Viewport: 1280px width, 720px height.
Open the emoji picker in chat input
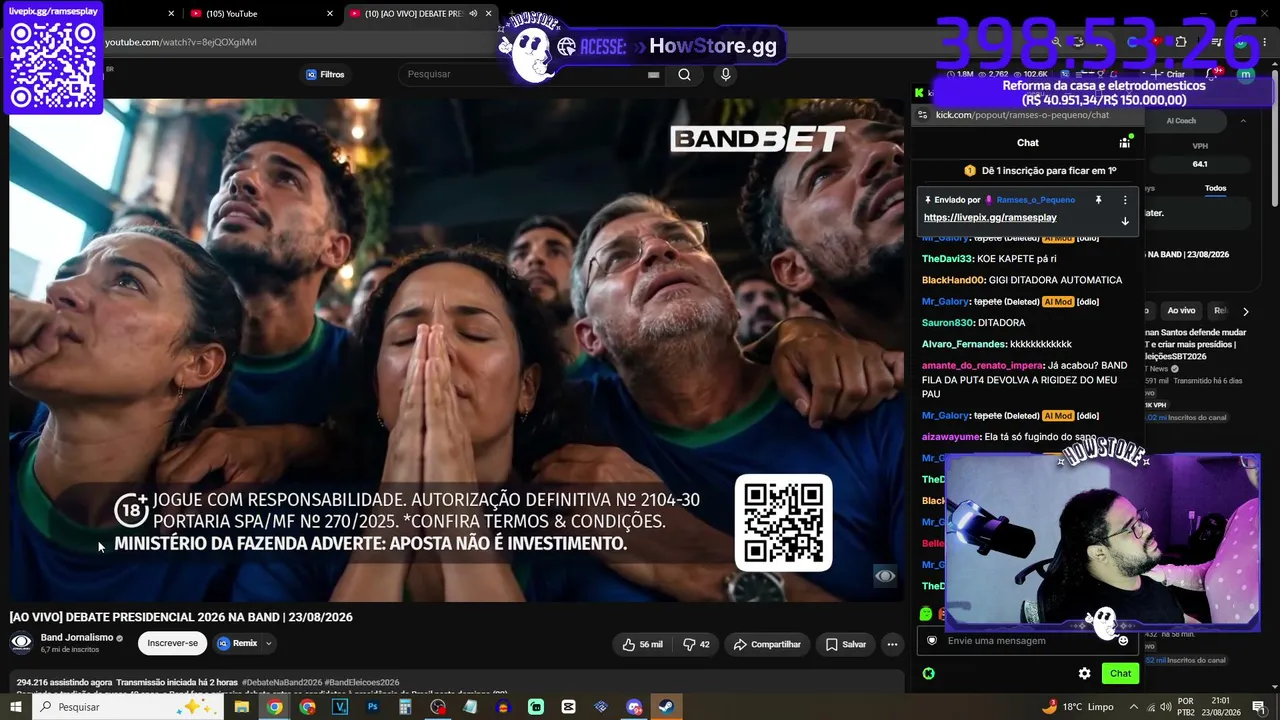[x=1123, y=641]
